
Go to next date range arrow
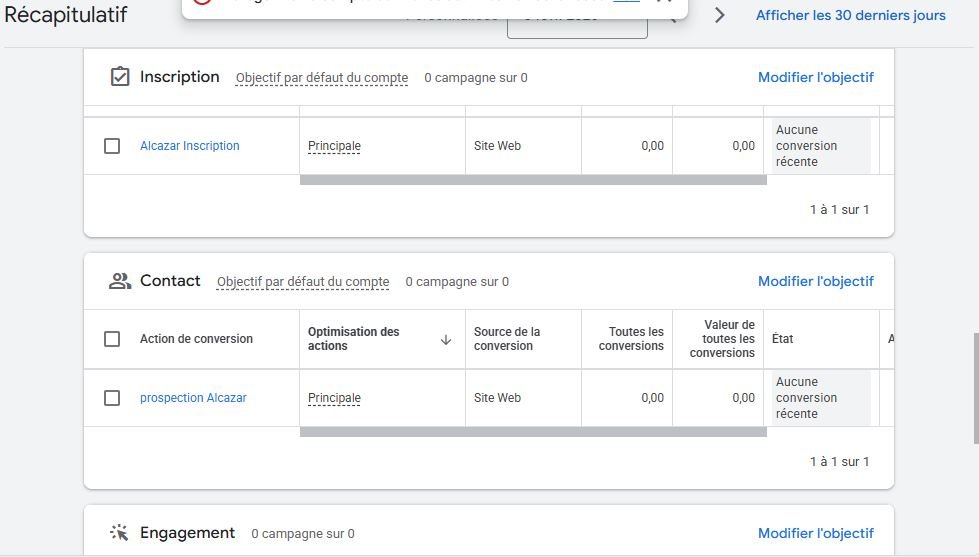(x=719, y=15)
